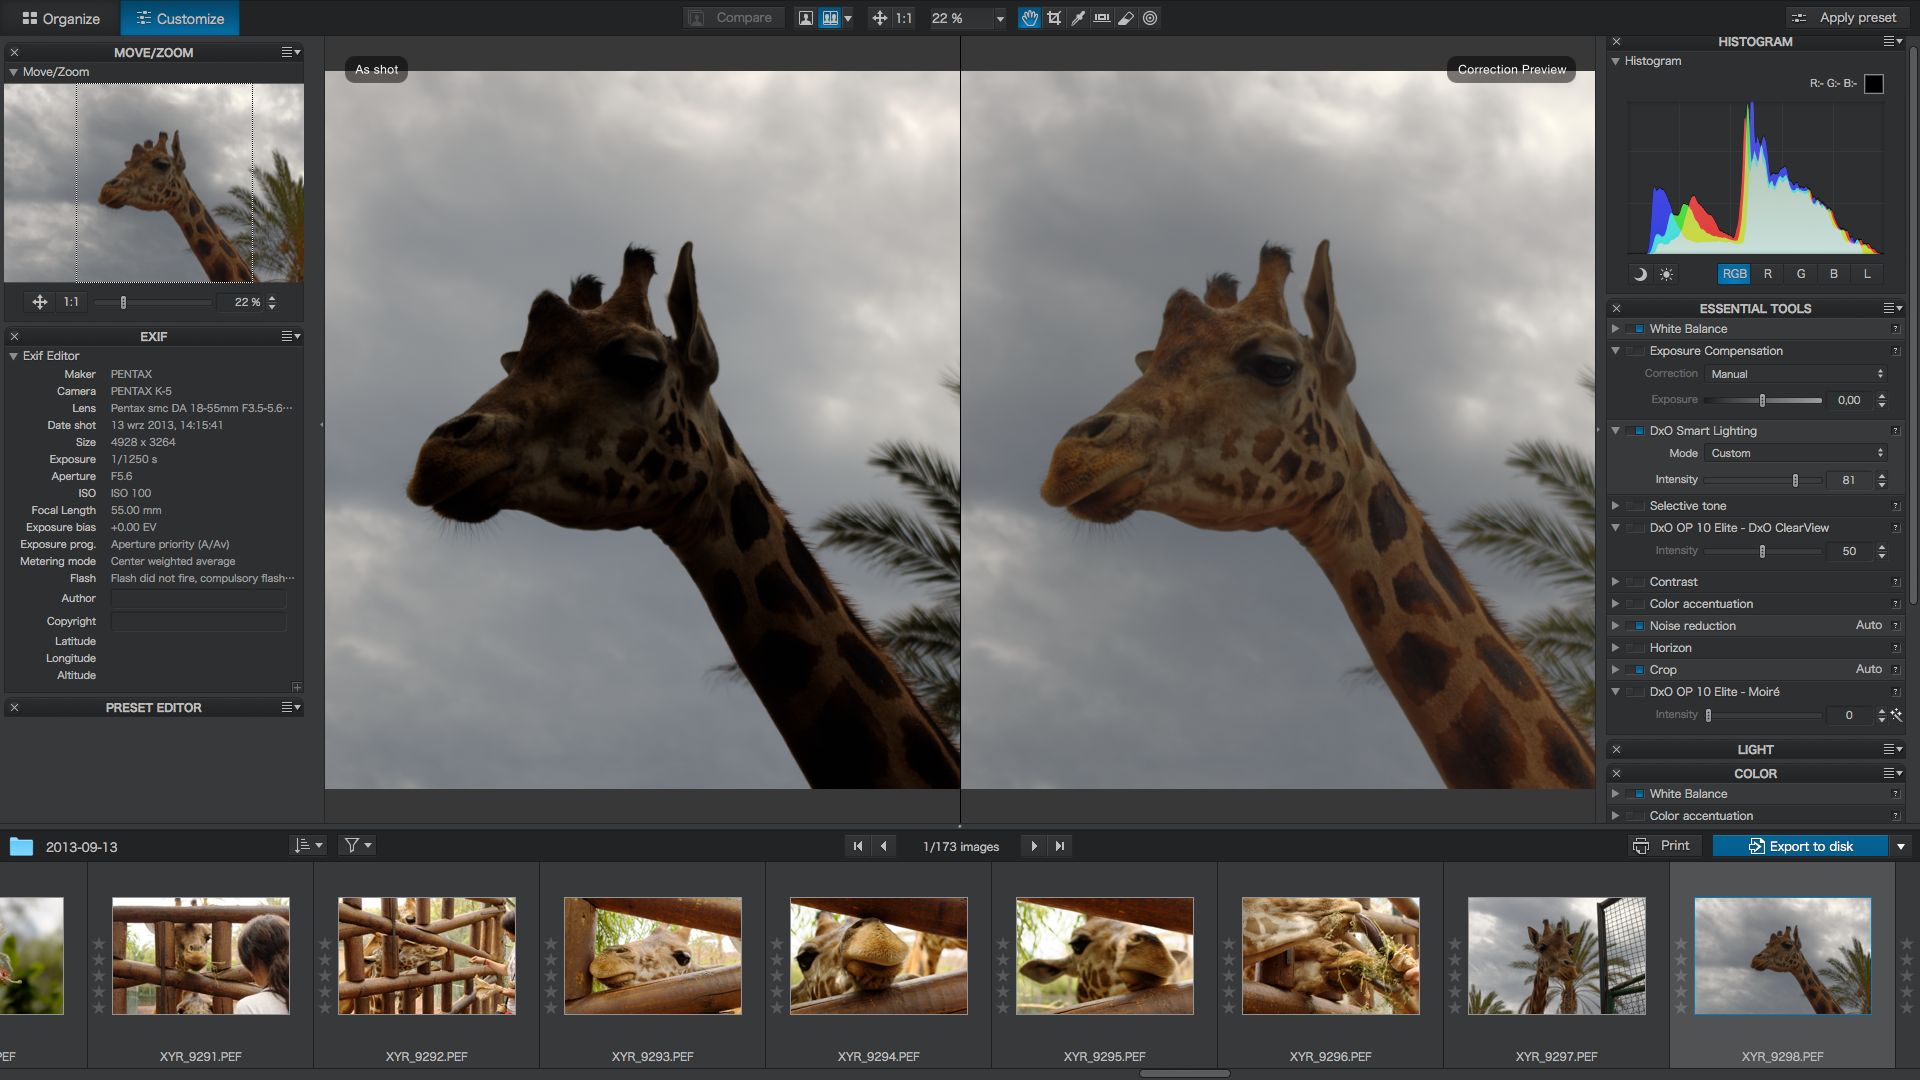
Task: Show red channel histogram
Action: [x=1768, y=274]
